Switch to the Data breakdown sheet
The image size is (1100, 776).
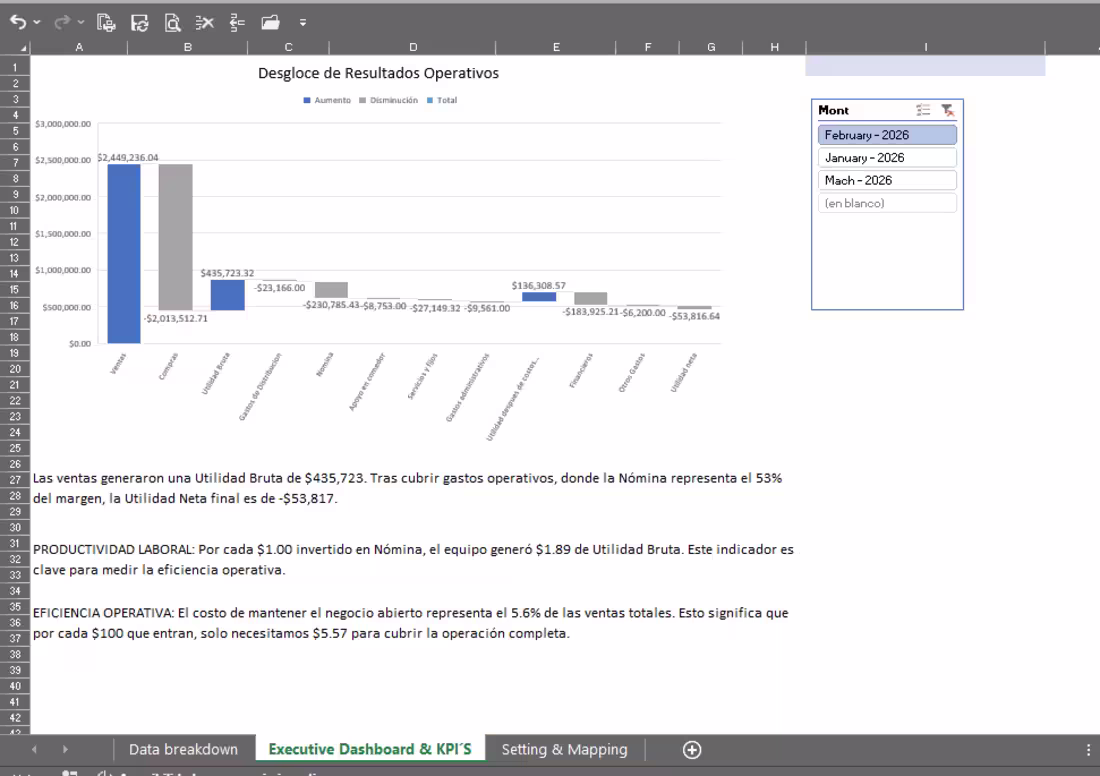[x=183, y=749]
